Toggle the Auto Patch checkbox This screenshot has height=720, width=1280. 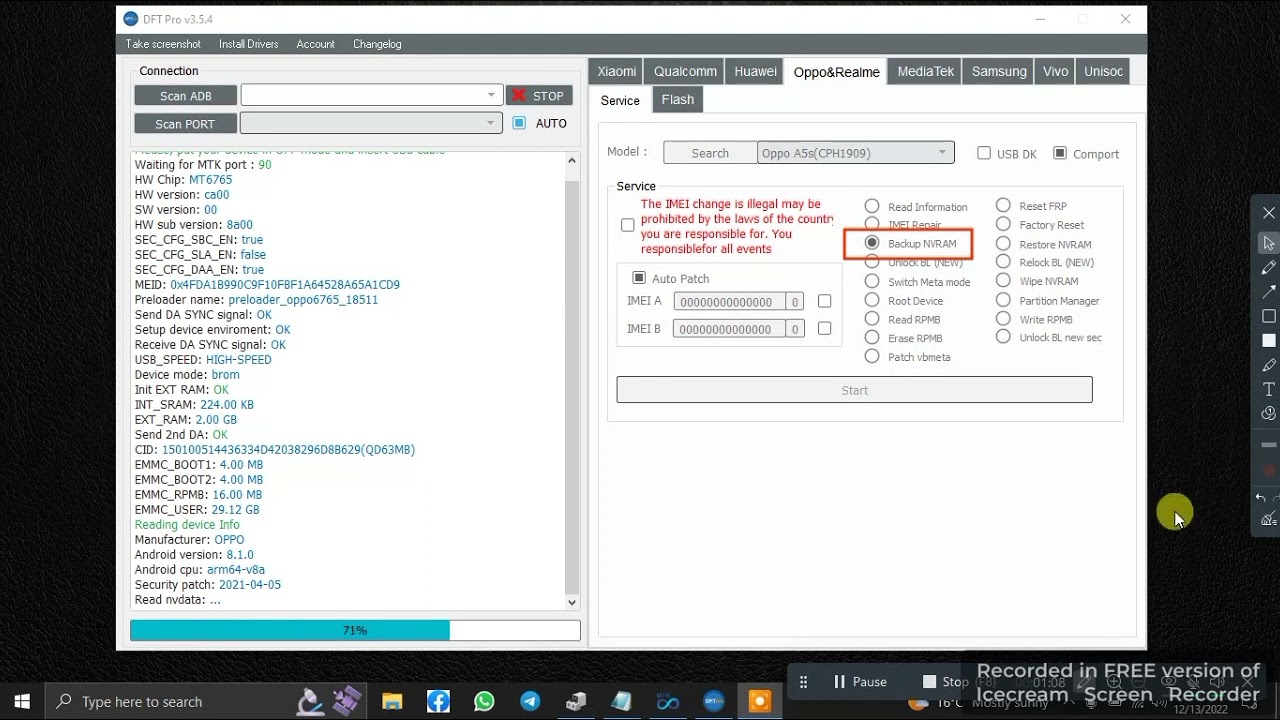pyautogui.click(x=639, y=277)
